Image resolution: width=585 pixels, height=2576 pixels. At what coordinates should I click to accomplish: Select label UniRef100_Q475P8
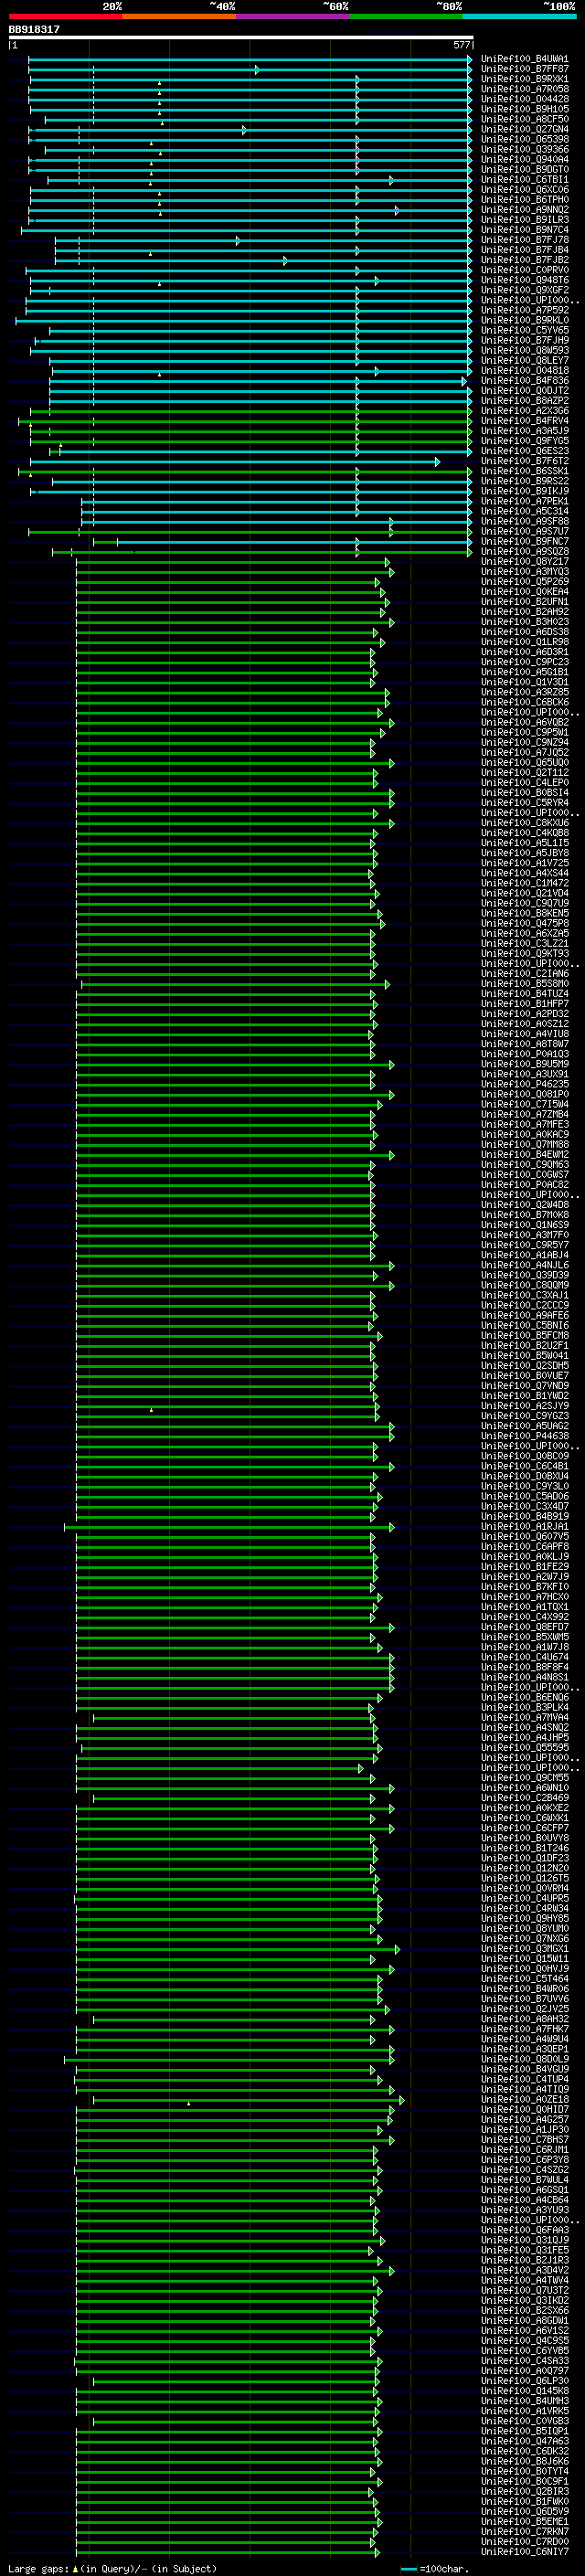point(525,923)
